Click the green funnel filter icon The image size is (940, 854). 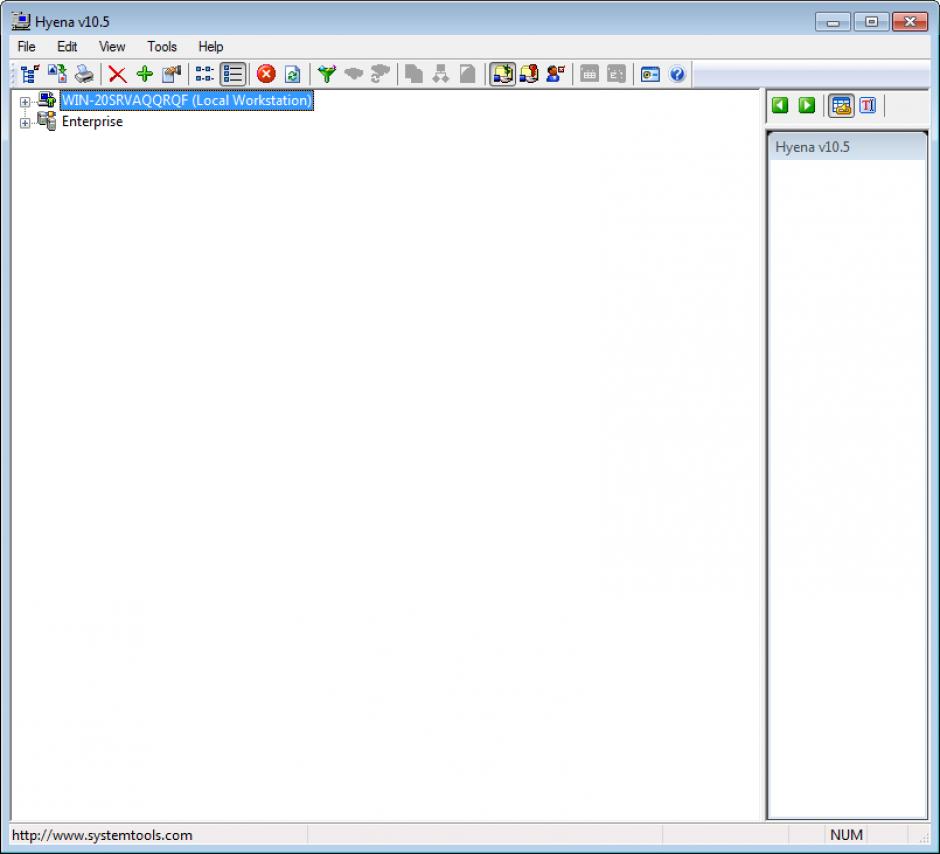pyautogui.click(x=326, y=74)
